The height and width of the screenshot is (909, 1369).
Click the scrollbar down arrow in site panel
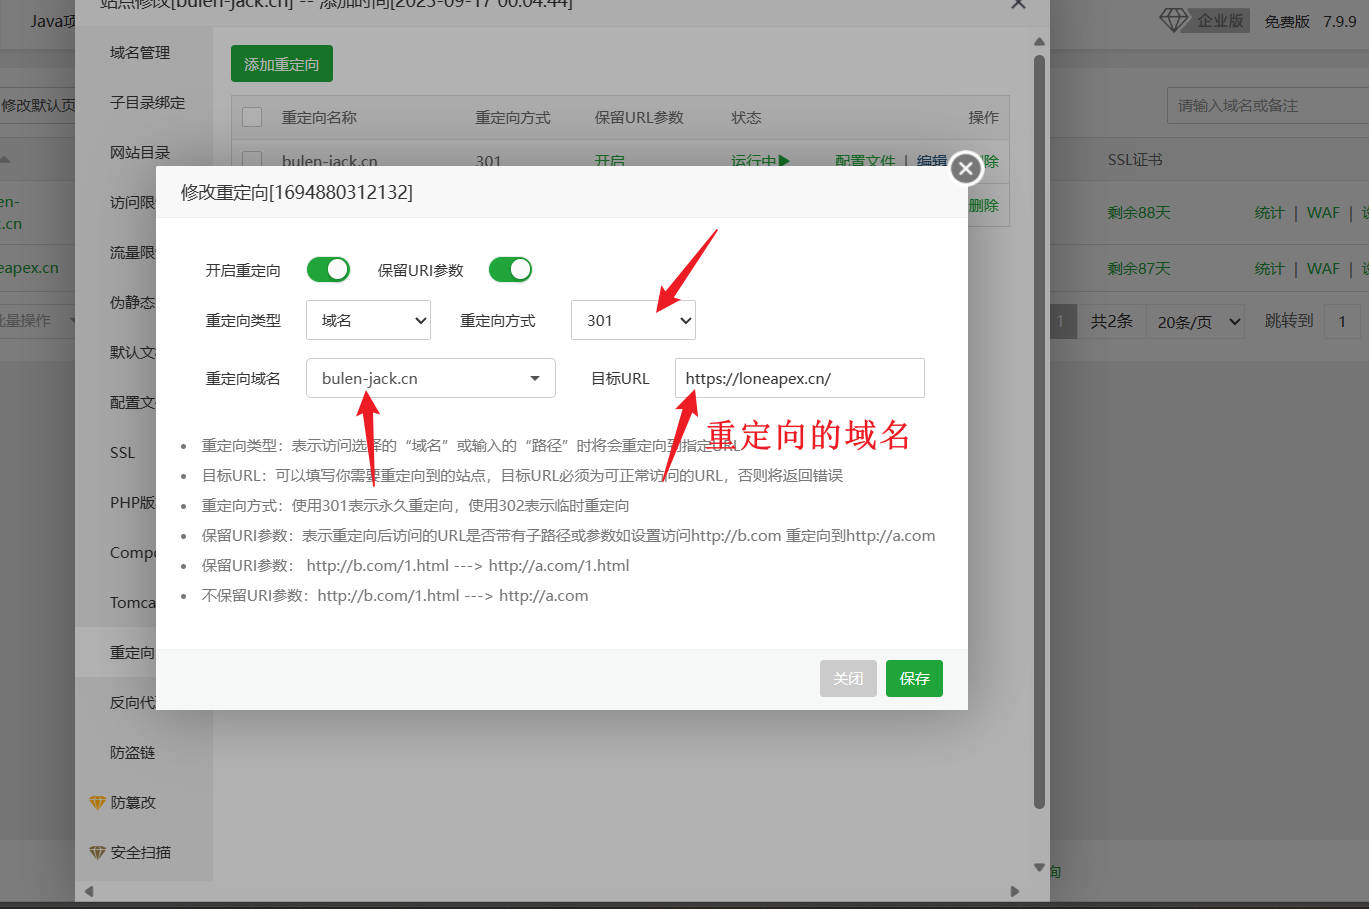point(1039,867)
